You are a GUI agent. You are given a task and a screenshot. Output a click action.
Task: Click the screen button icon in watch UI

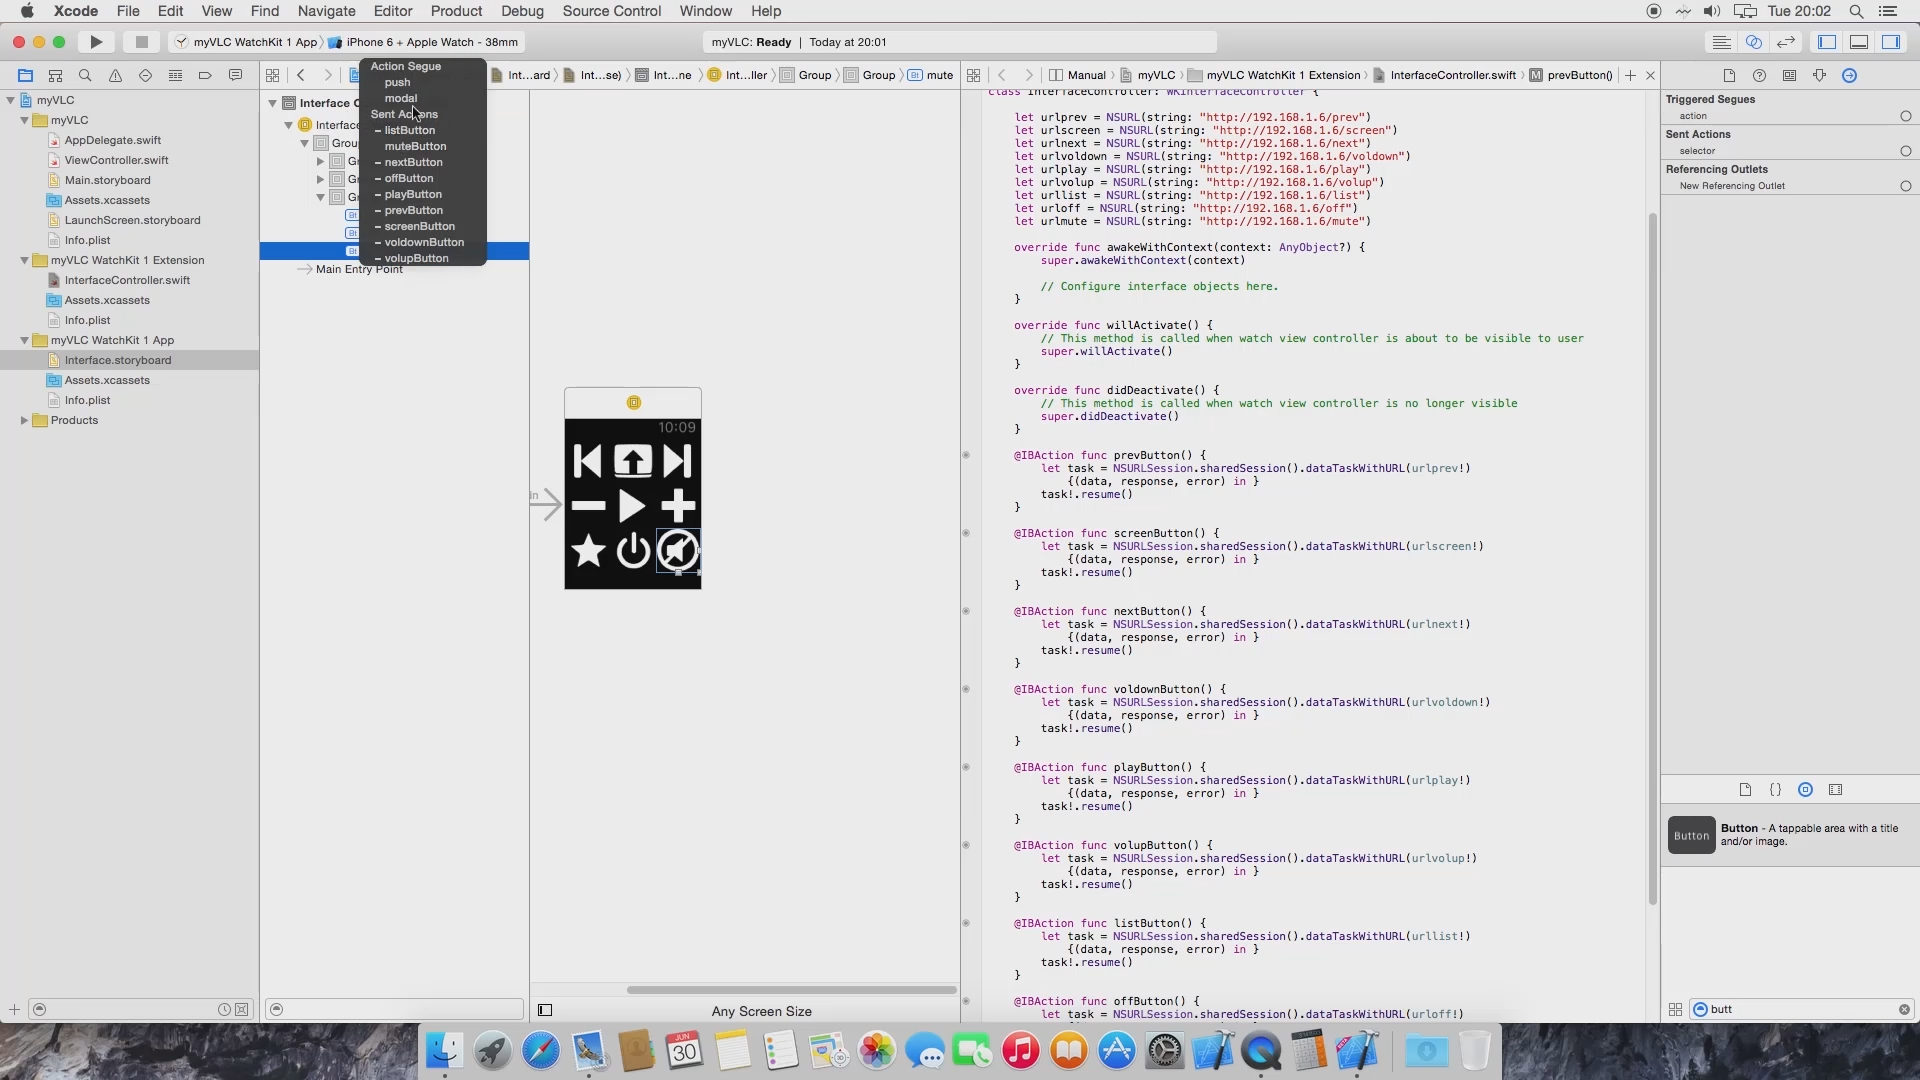[x=633, y=462]
